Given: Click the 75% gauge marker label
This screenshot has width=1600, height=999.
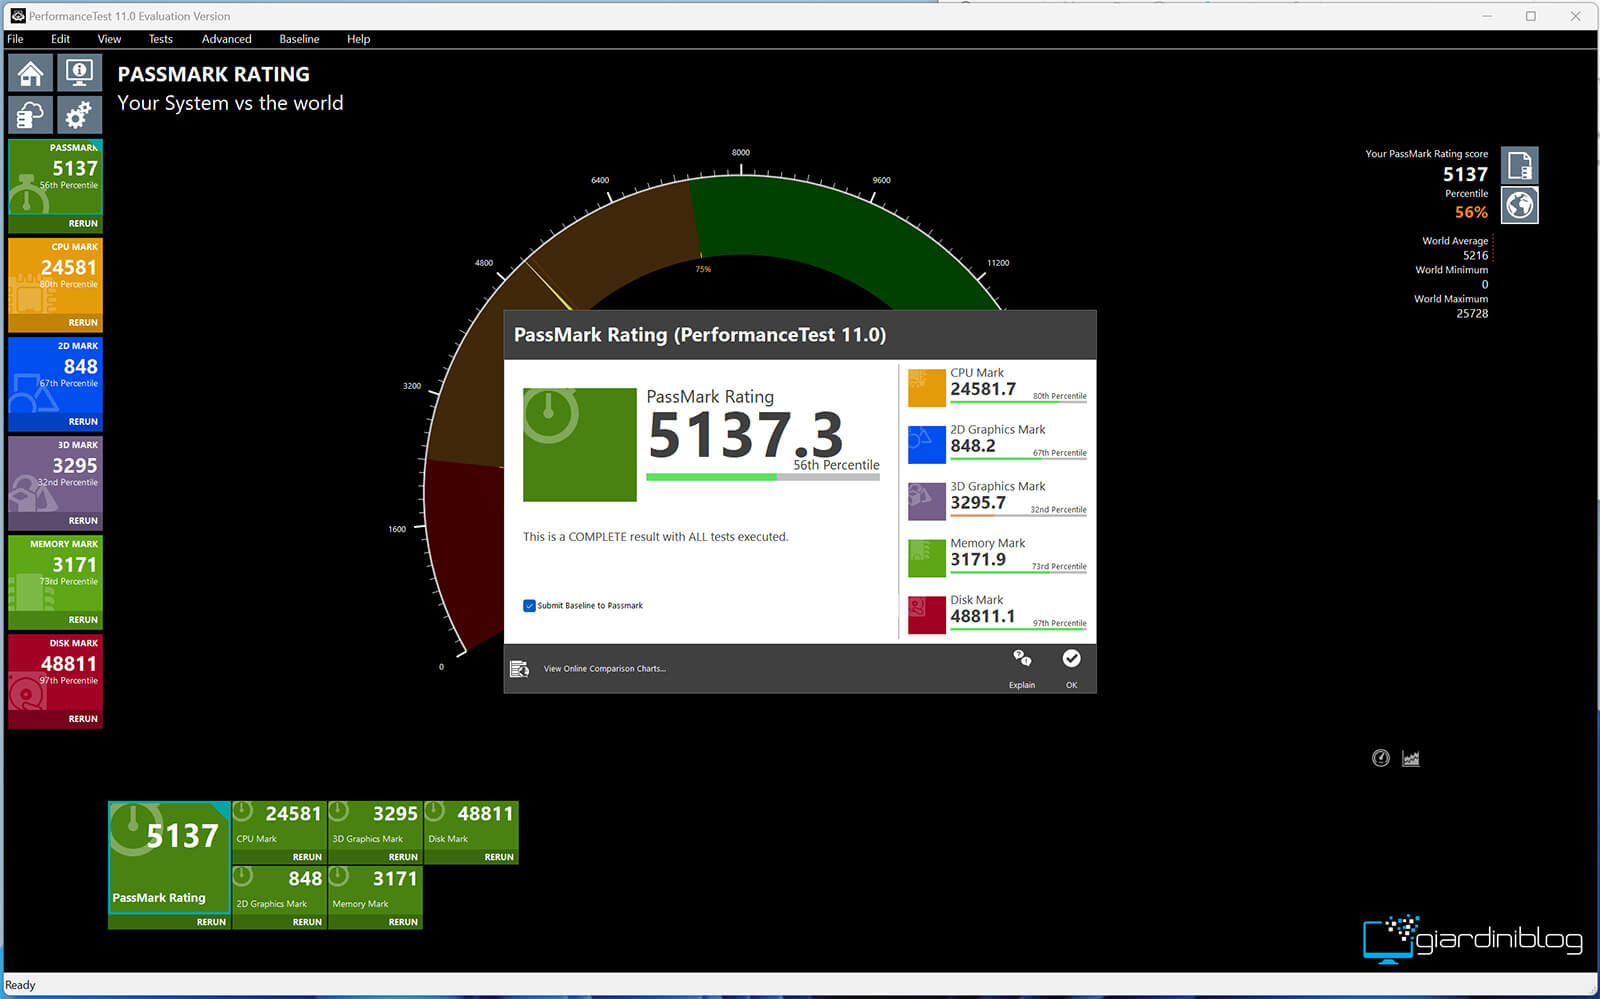Looking at the screenshot, I should pos(703,269).
